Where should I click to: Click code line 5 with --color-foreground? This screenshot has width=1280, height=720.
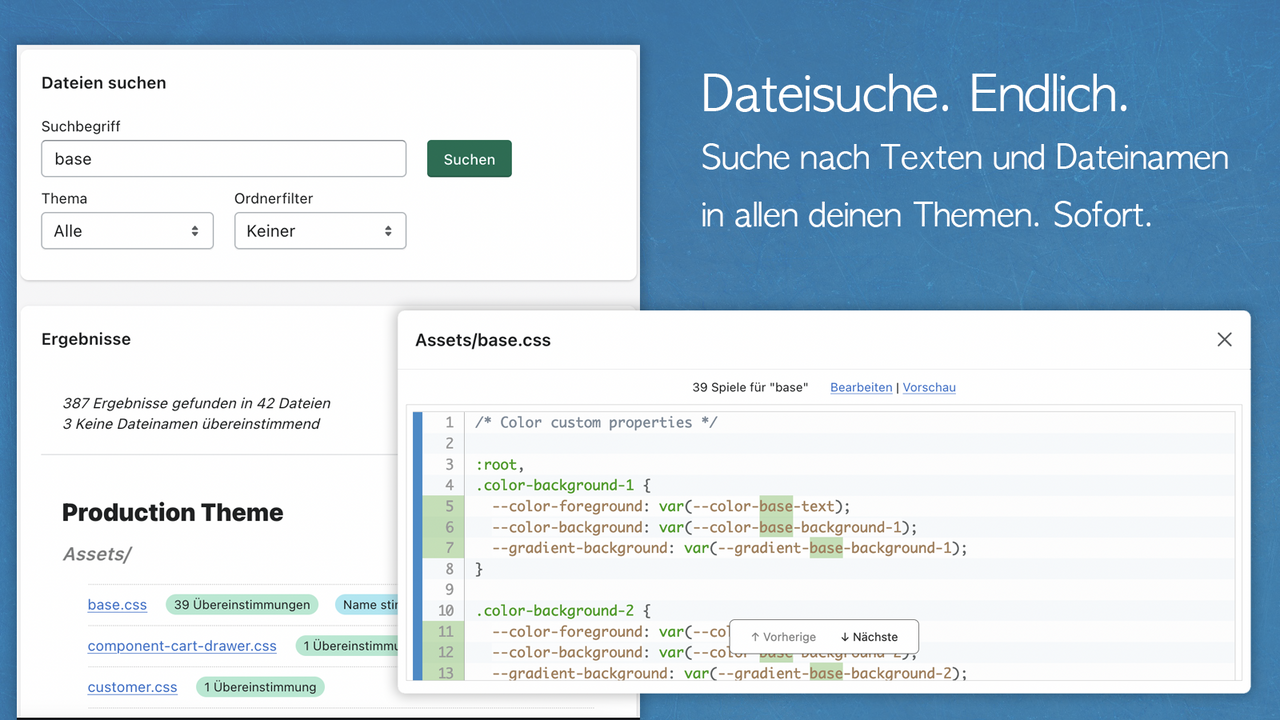click(x=671, y=506)
